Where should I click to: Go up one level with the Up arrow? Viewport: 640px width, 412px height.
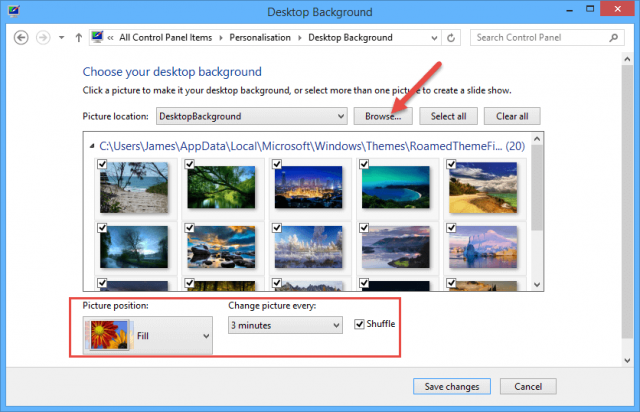(79, 38)
